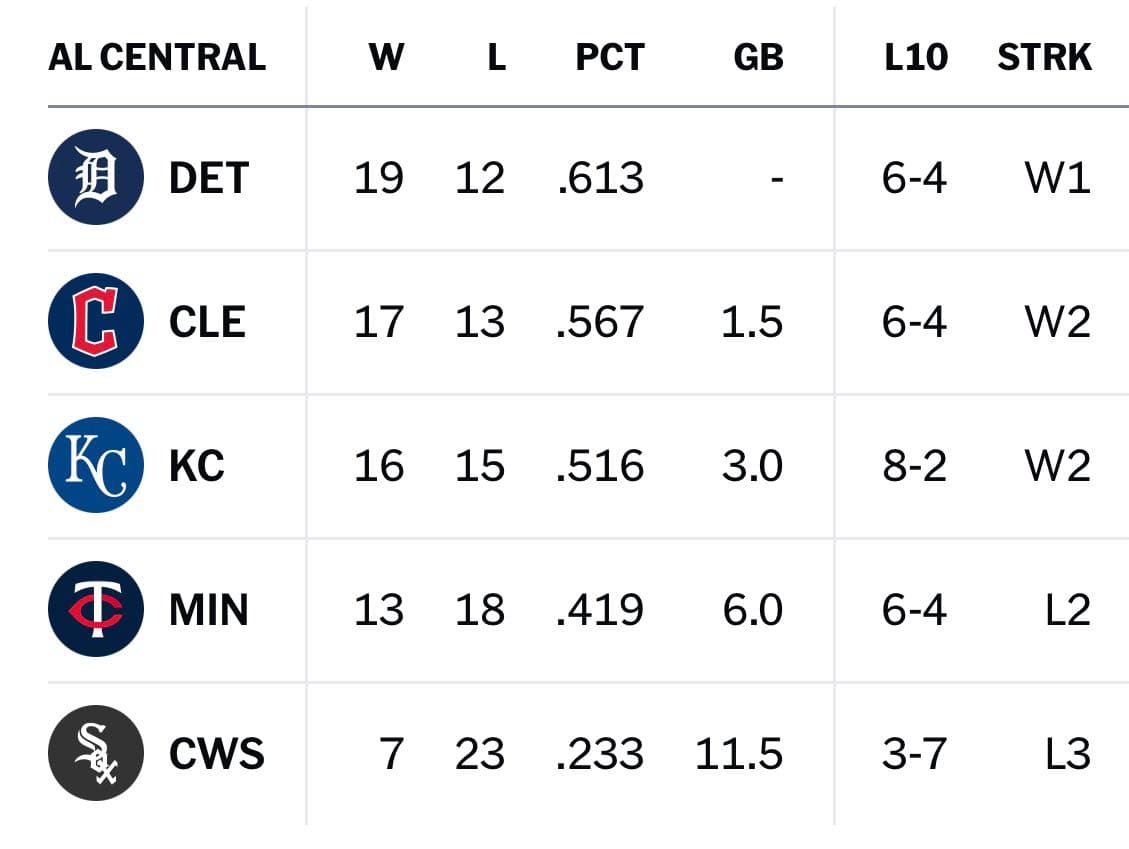Sort by the GB column header
Screen dimensions: 1129x849
758,58
